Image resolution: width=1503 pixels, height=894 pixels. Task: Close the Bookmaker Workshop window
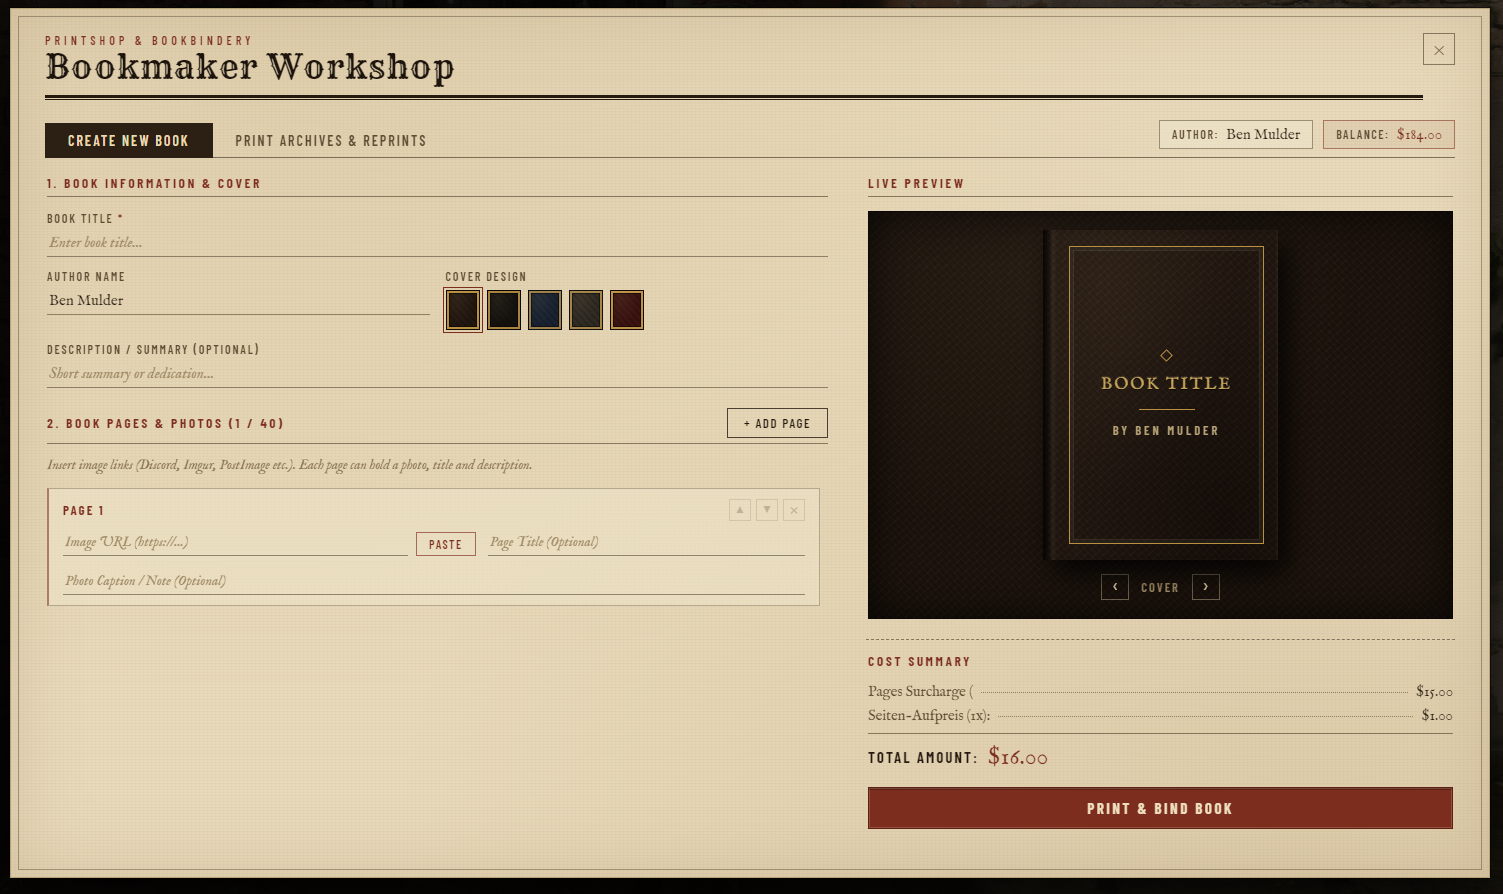[x=1439, y=49]
